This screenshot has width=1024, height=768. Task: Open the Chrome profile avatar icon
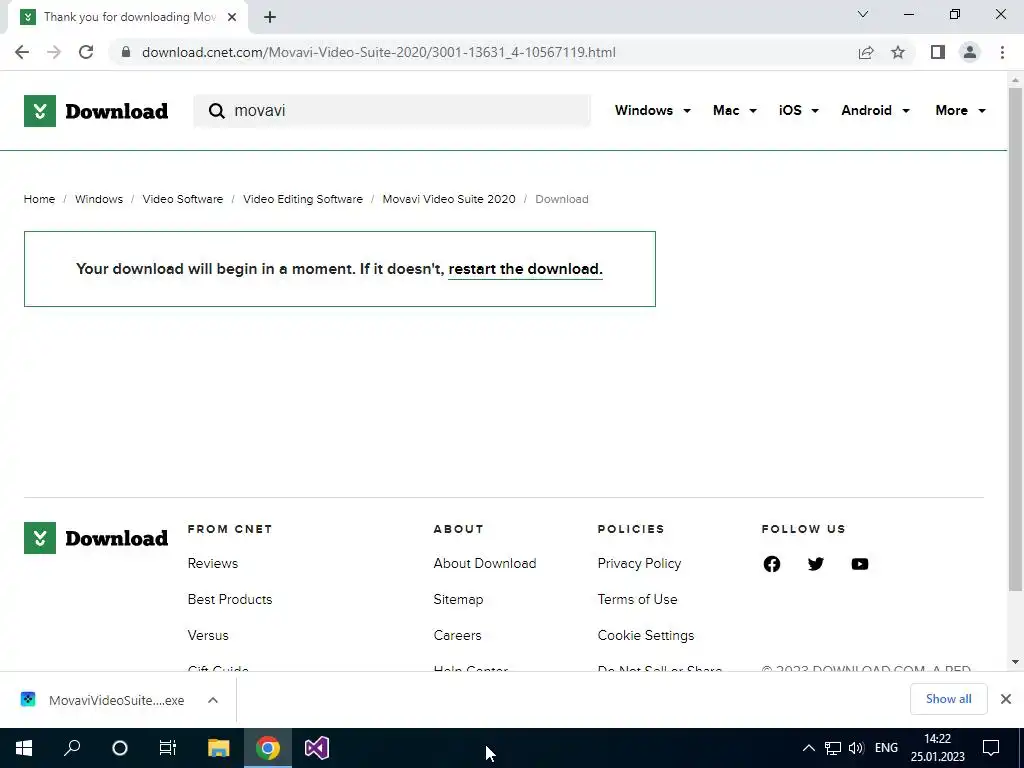(x=970, y=52)
